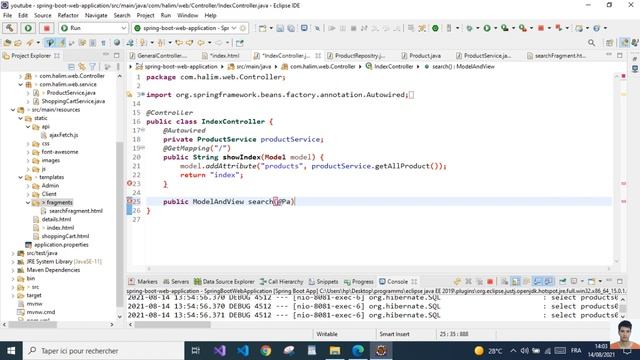Switch to the ProductService.java editor tab
Viewport: 640px width, 360px height.
(x=484, y=56)
